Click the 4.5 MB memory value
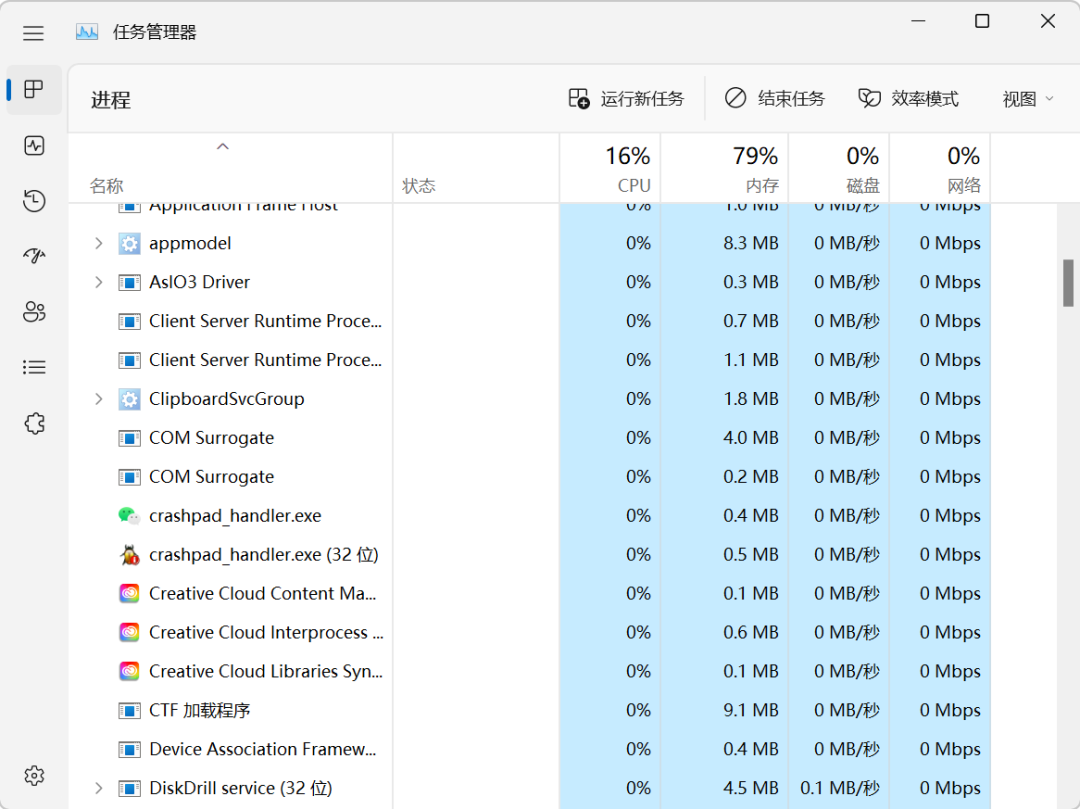This screenshot has height=809, width=1080. [x=751, y=788]
